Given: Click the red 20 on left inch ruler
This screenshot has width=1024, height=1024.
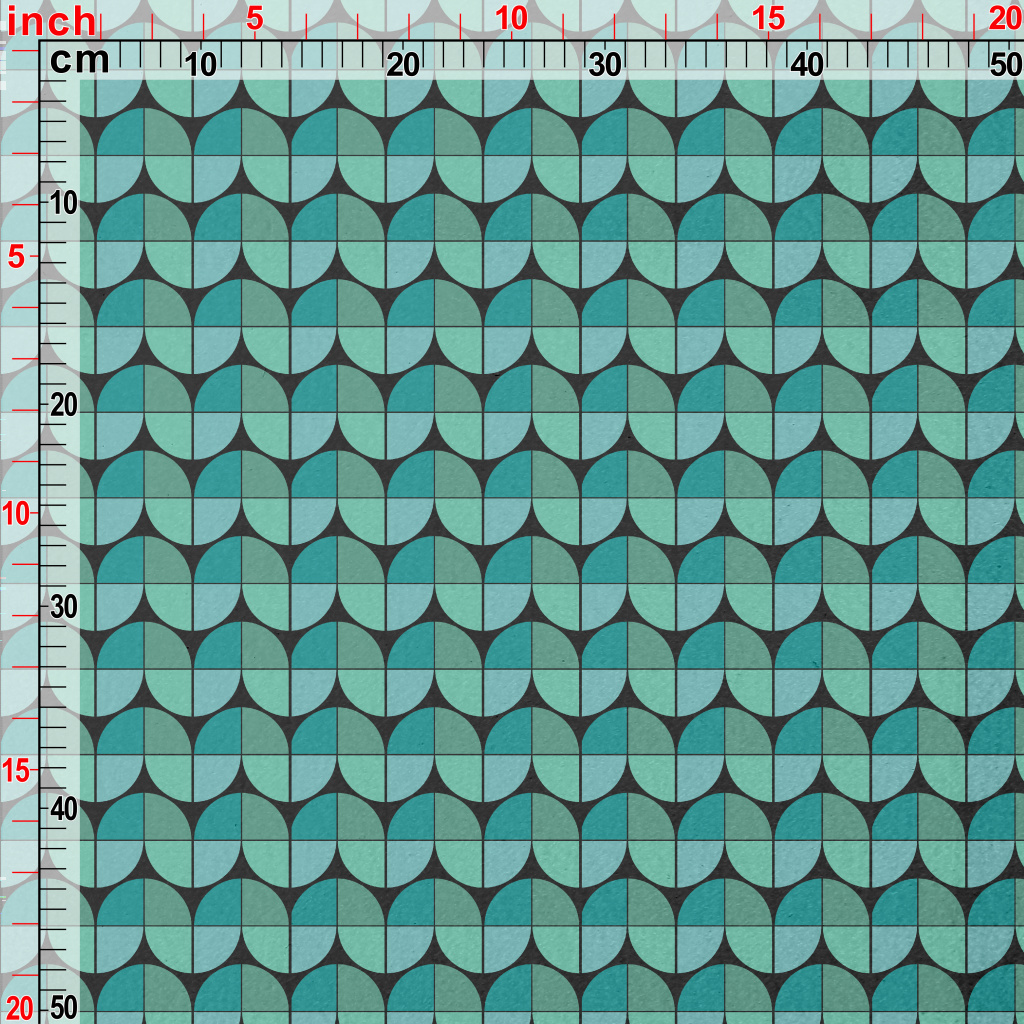Looking at the screenshot, I should point(19,1007).
